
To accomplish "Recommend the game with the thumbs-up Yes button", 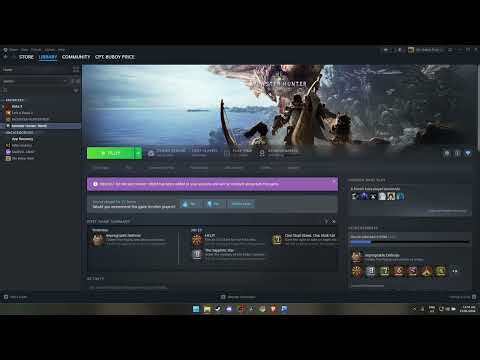I will pos(190,204).
